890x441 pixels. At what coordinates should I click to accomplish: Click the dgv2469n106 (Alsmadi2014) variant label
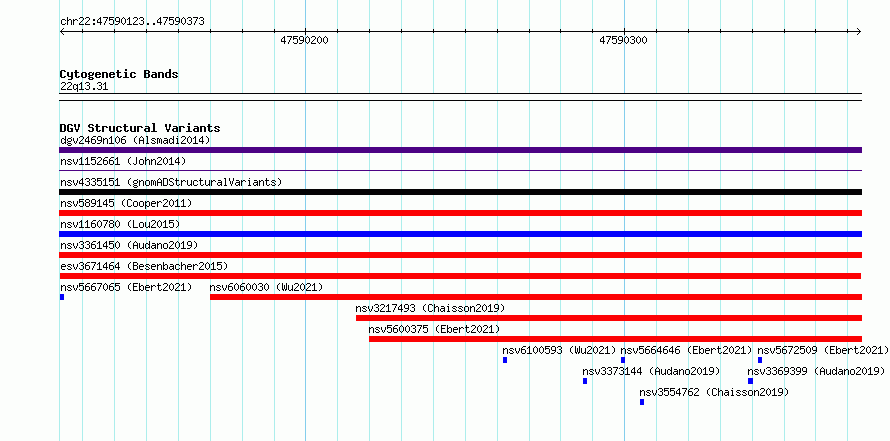pyautogui.click(x=135, y=140)
